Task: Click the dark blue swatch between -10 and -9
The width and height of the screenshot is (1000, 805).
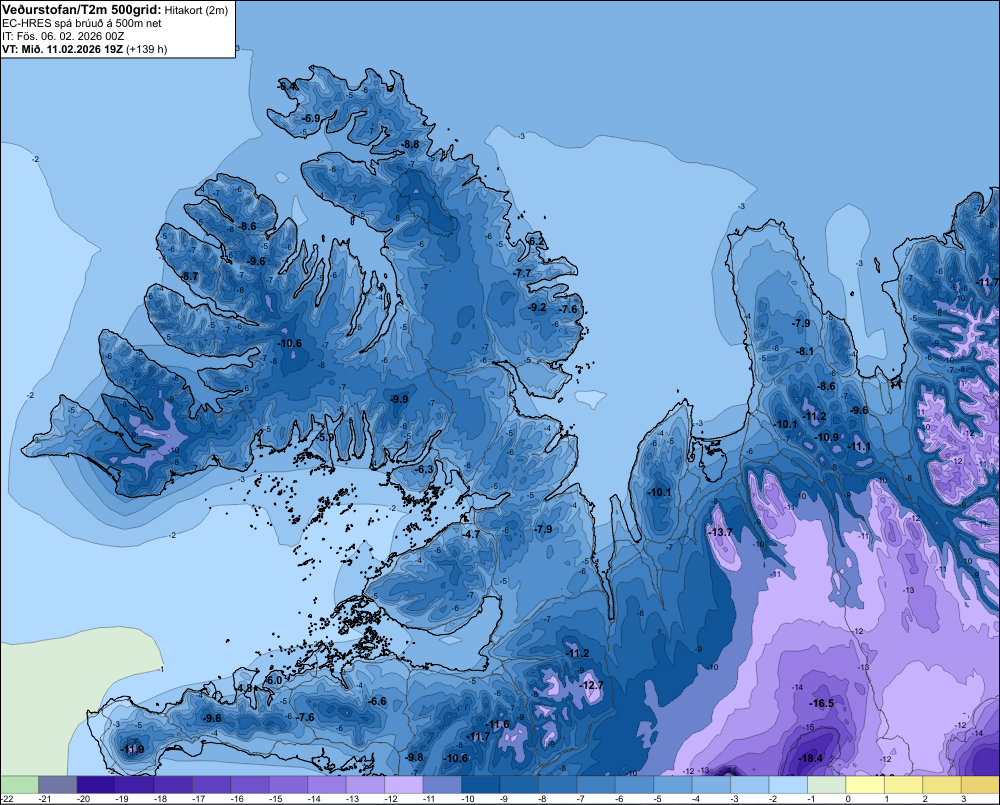Action: coord(480,784)
